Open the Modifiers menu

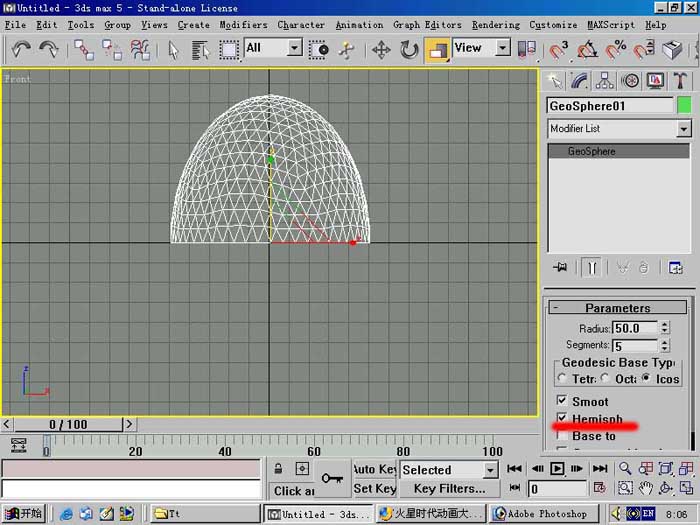[243, 25]
